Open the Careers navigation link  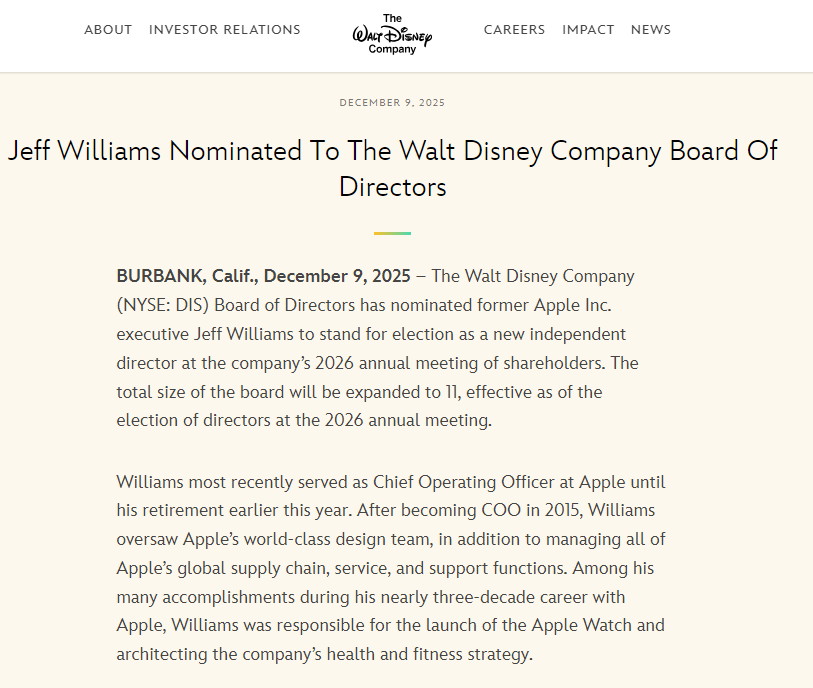click(x=514, y=30)
